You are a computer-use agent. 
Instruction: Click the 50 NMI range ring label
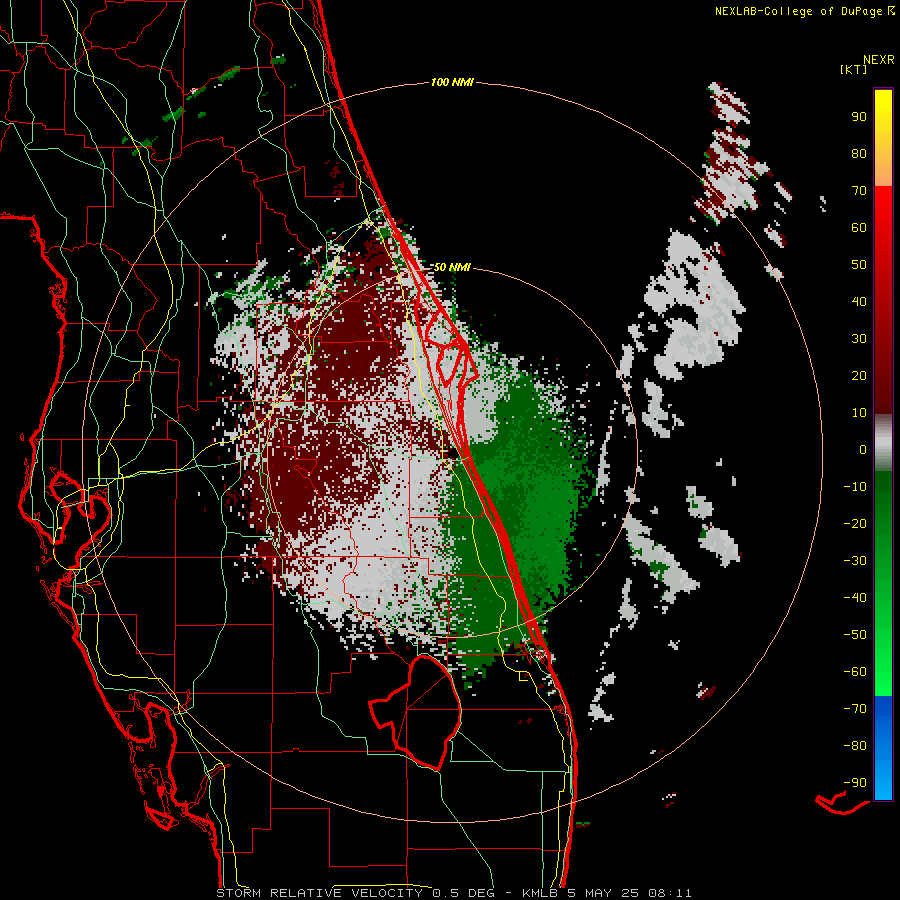pyautogui.click(x=452, y=267)
